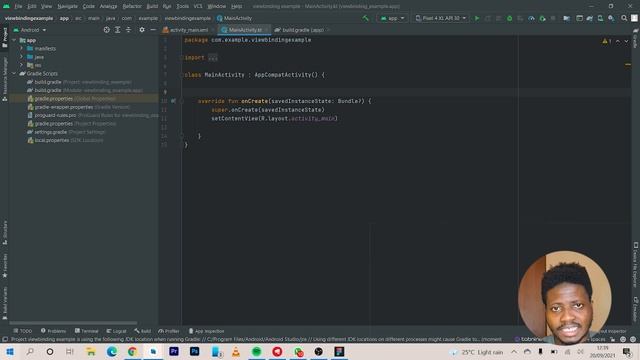Click the warning indicator in editor corner
The image size is (640, 360).
click(607, 41)
